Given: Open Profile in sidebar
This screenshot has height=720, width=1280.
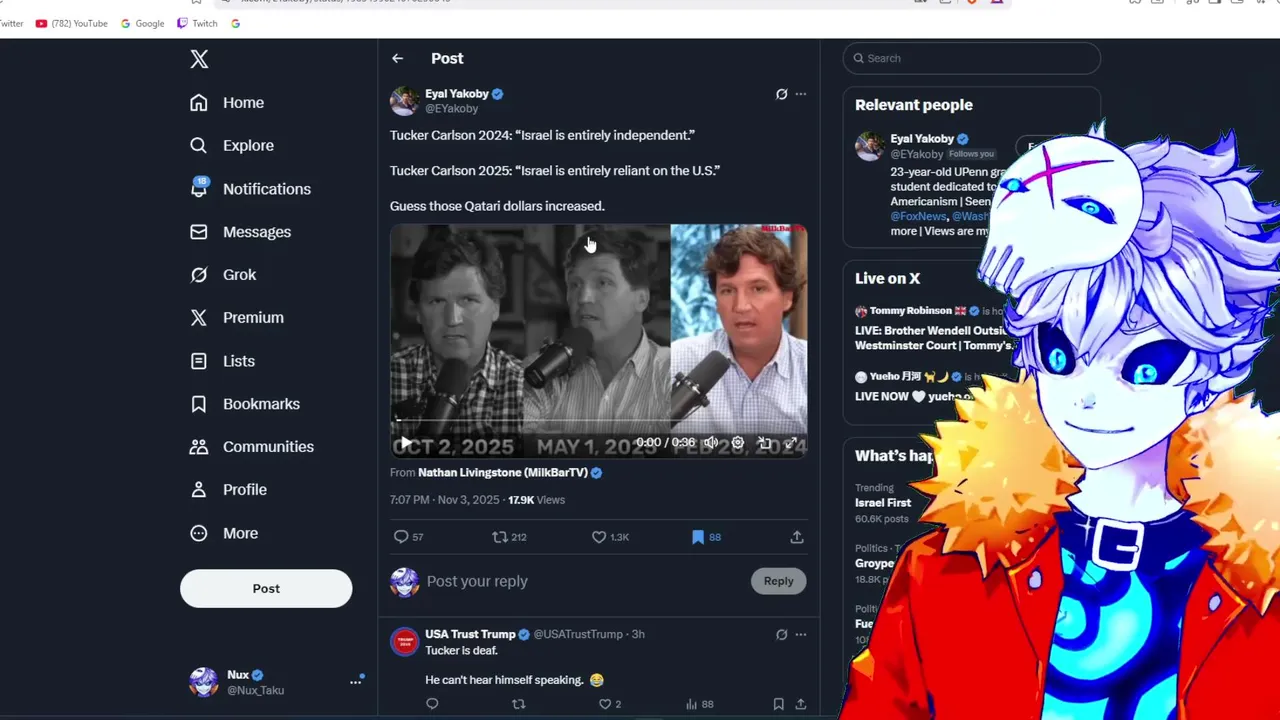Looking at the screenshot, I should point(228,490).
